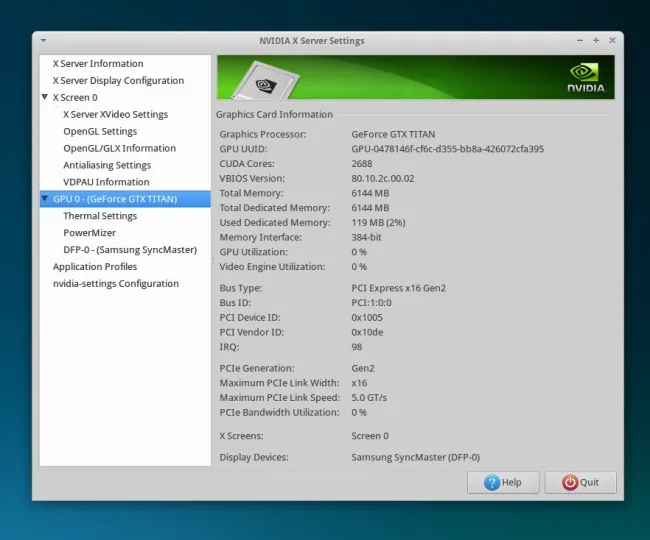
Task: Select DFP-0 Samsung SyncMaster display
Action: tap(130, 250)
